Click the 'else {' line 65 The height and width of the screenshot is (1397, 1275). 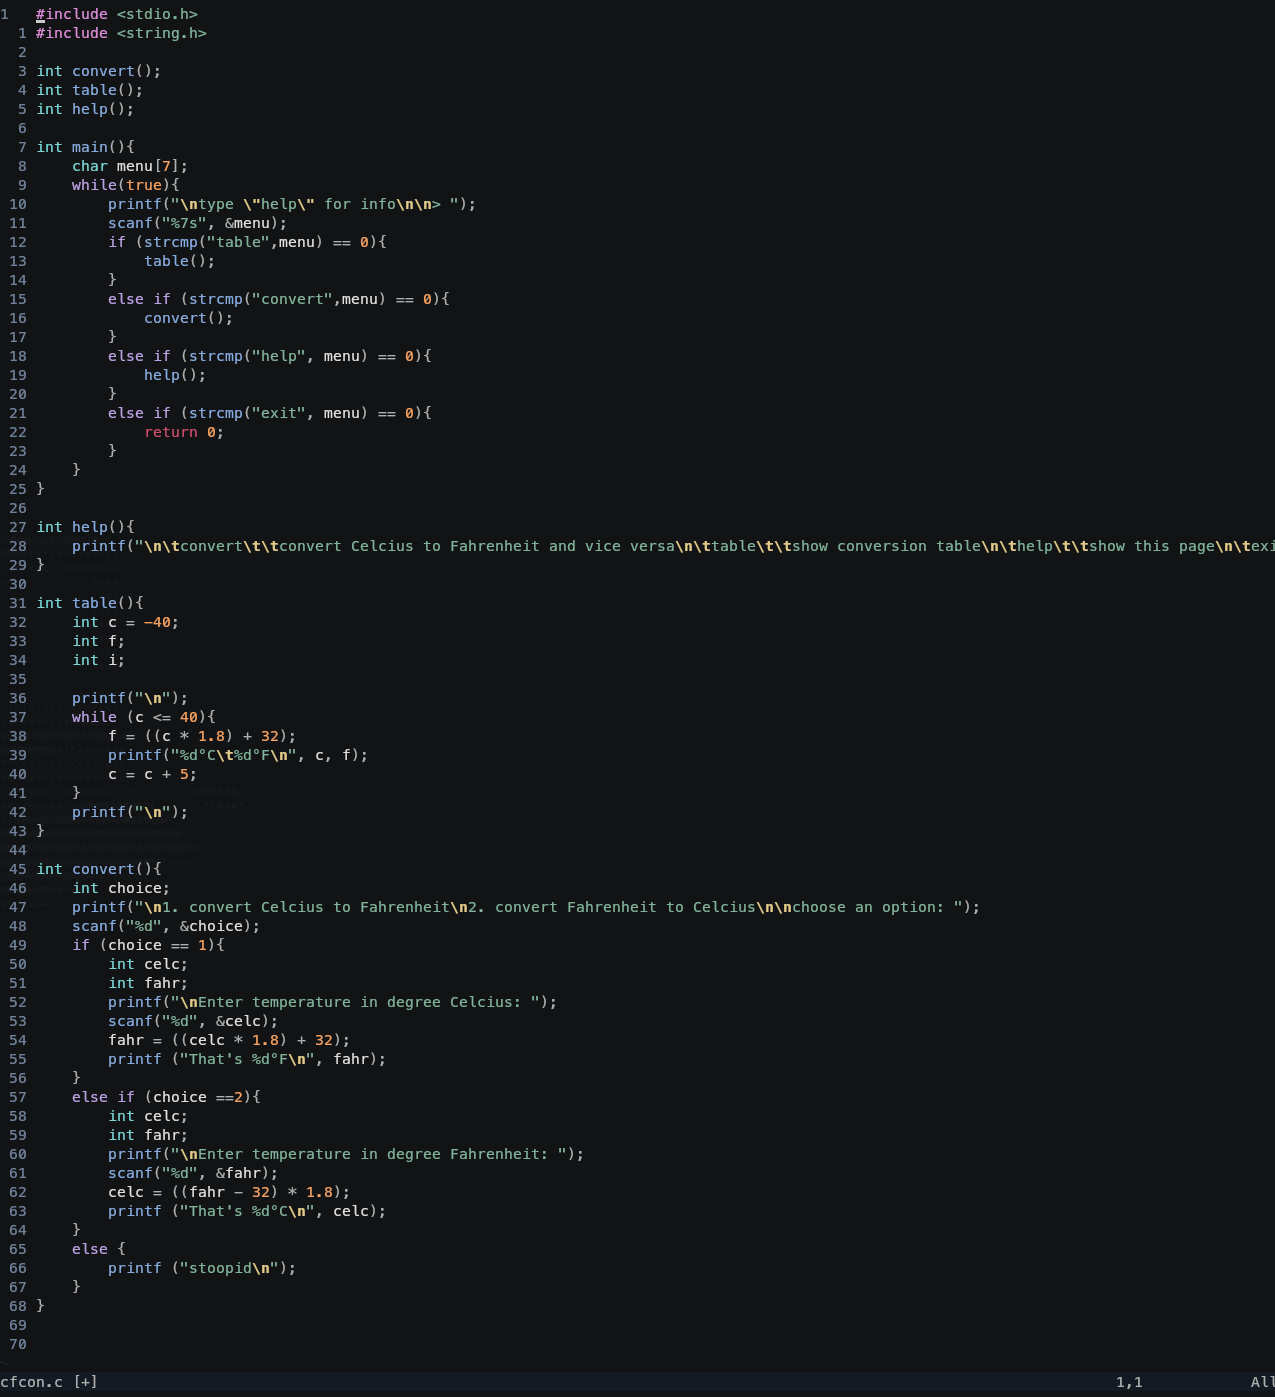[x=99, y=1249]
